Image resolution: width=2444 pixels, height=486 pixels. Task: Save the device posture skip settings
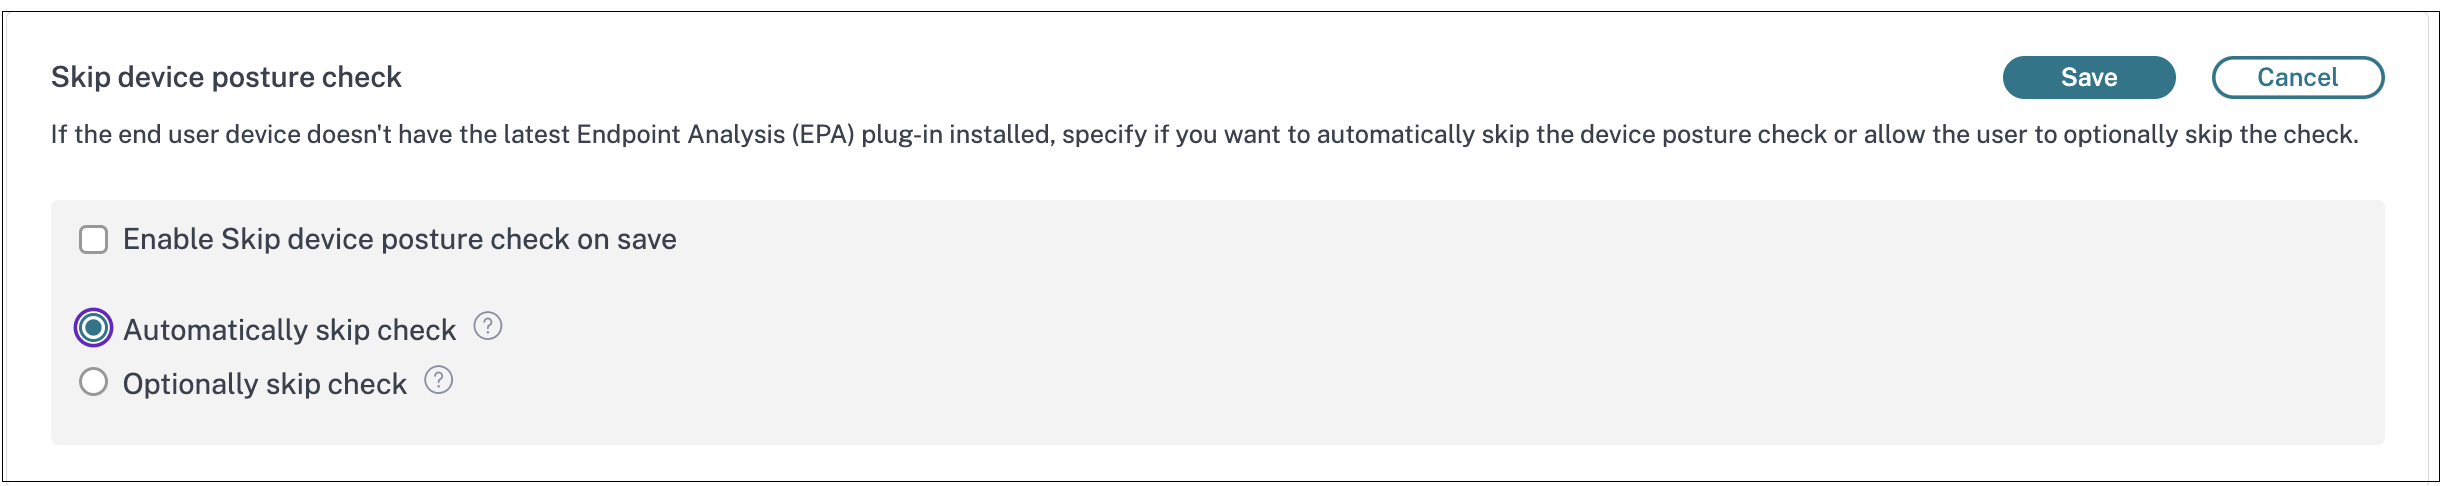coord(2088,78)
